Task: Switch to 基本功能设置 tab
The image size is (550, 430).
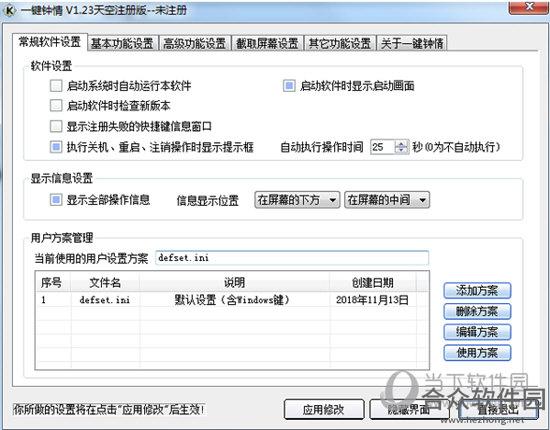Action: pos(122,43)
